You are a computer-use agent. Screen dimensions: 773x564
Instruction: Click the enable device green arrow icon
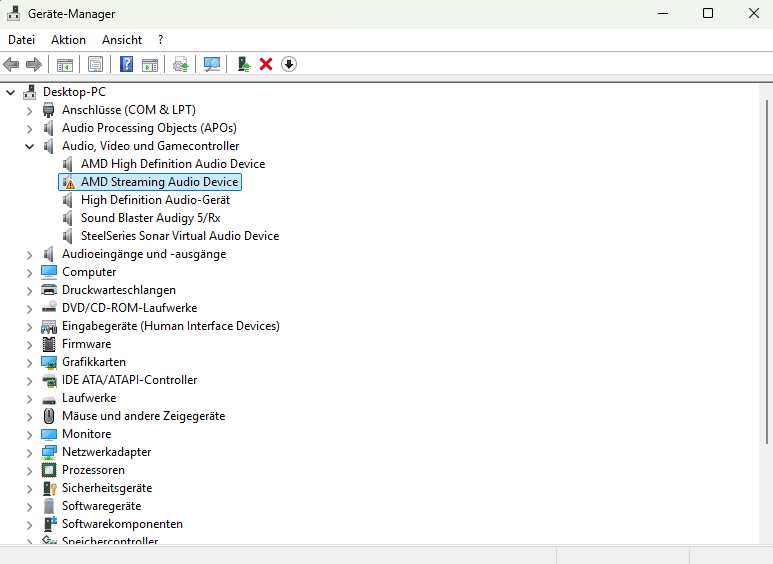(x=244, y=64)
